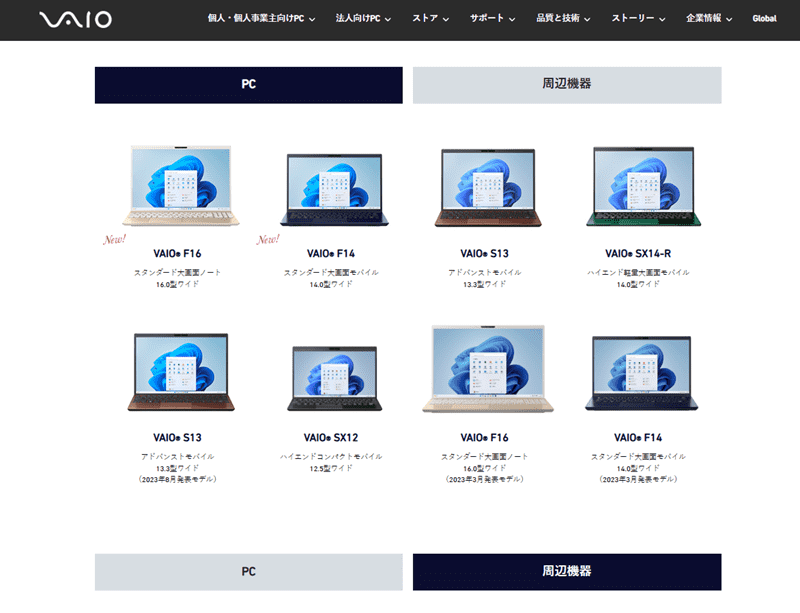800x613 pixels.
Task: Click the top-row VAIO S13 title
Action: pyautogui.click(x=484, y=254)
